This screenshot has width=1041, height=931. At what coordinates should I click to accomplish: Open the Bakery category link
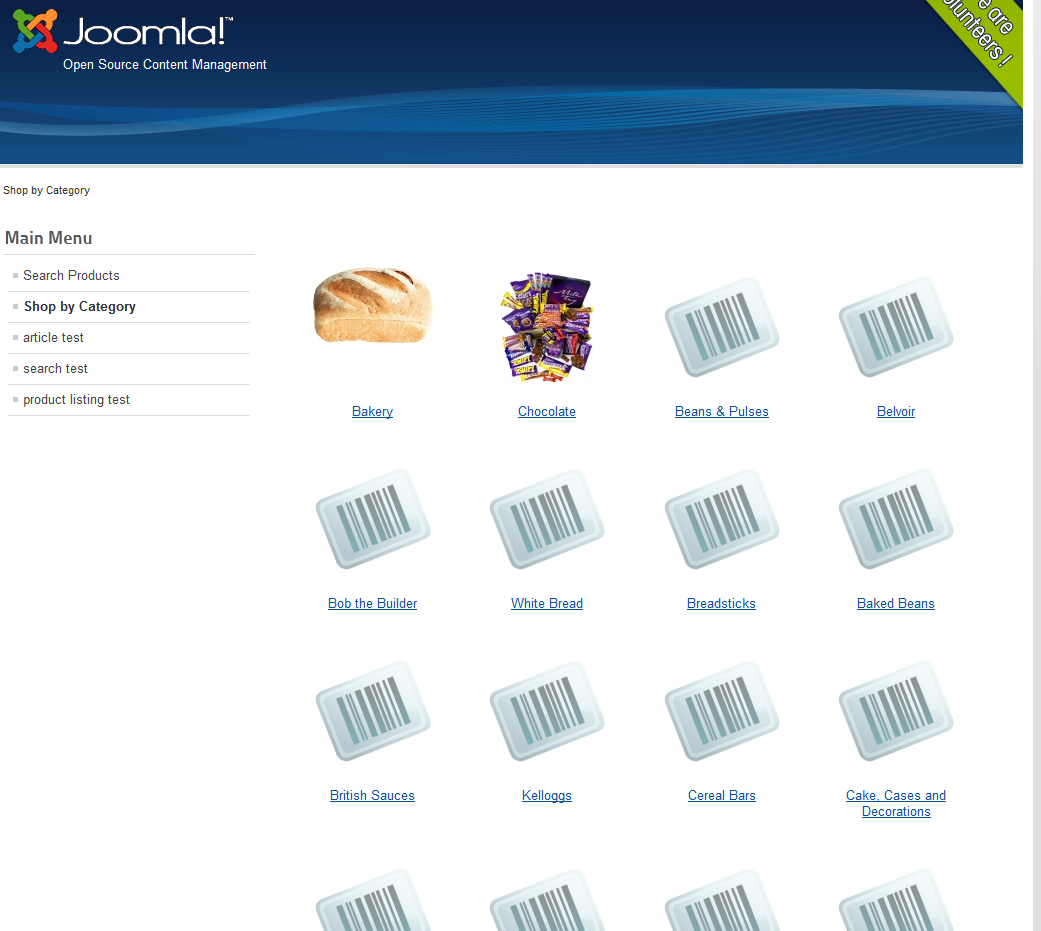pyautogui.click(x=372, y=412)
